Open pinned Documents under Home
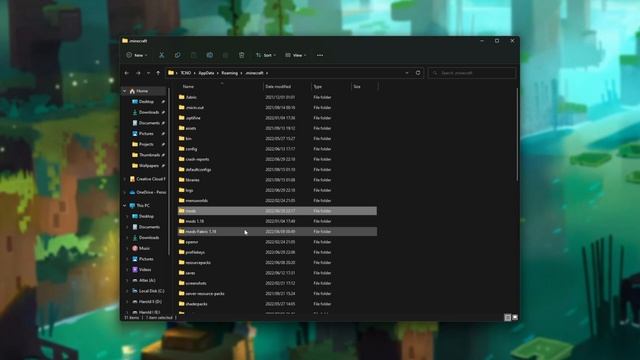 (149, 123)
